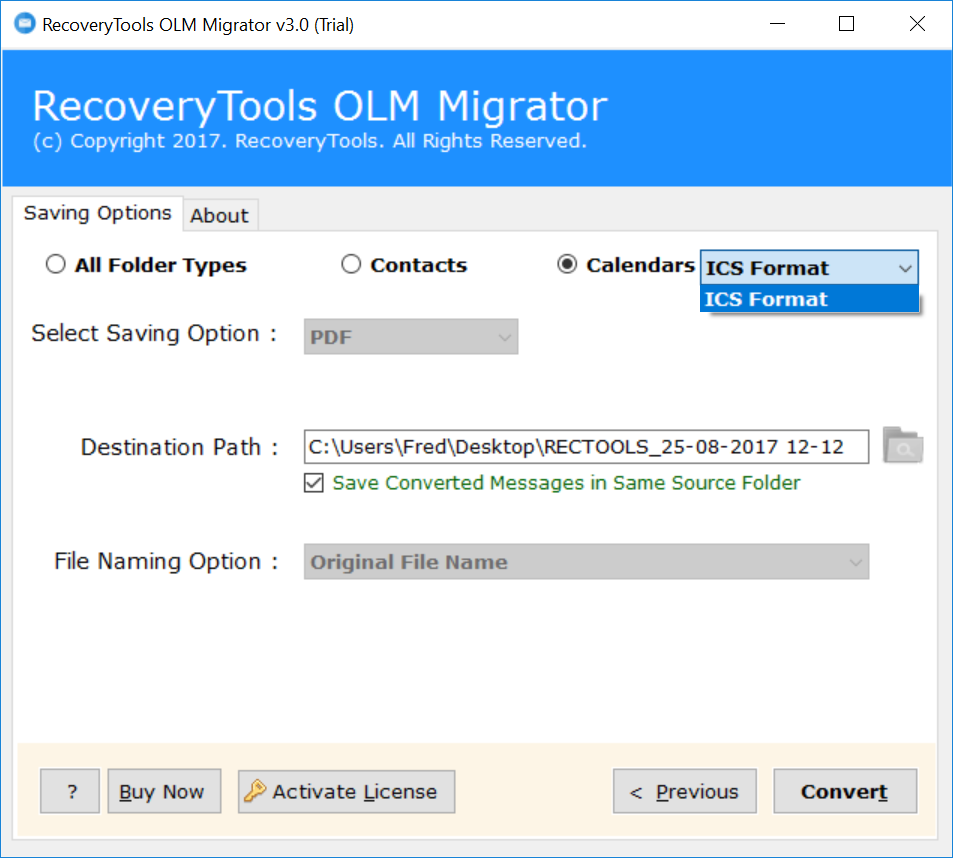Click into the Destination Path text field
The image size is (953, 858).
point(586,447)
